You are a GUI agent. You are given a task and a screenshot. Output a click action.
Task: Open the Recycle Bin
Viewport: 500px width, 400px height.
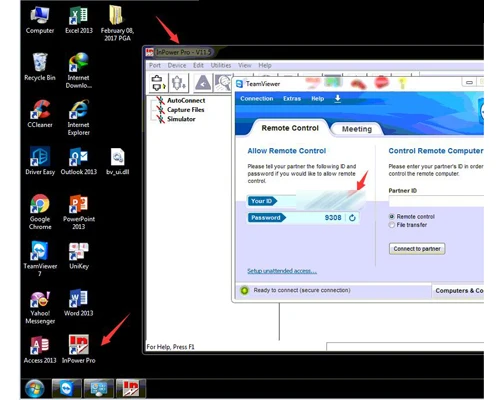coord(40,67)
